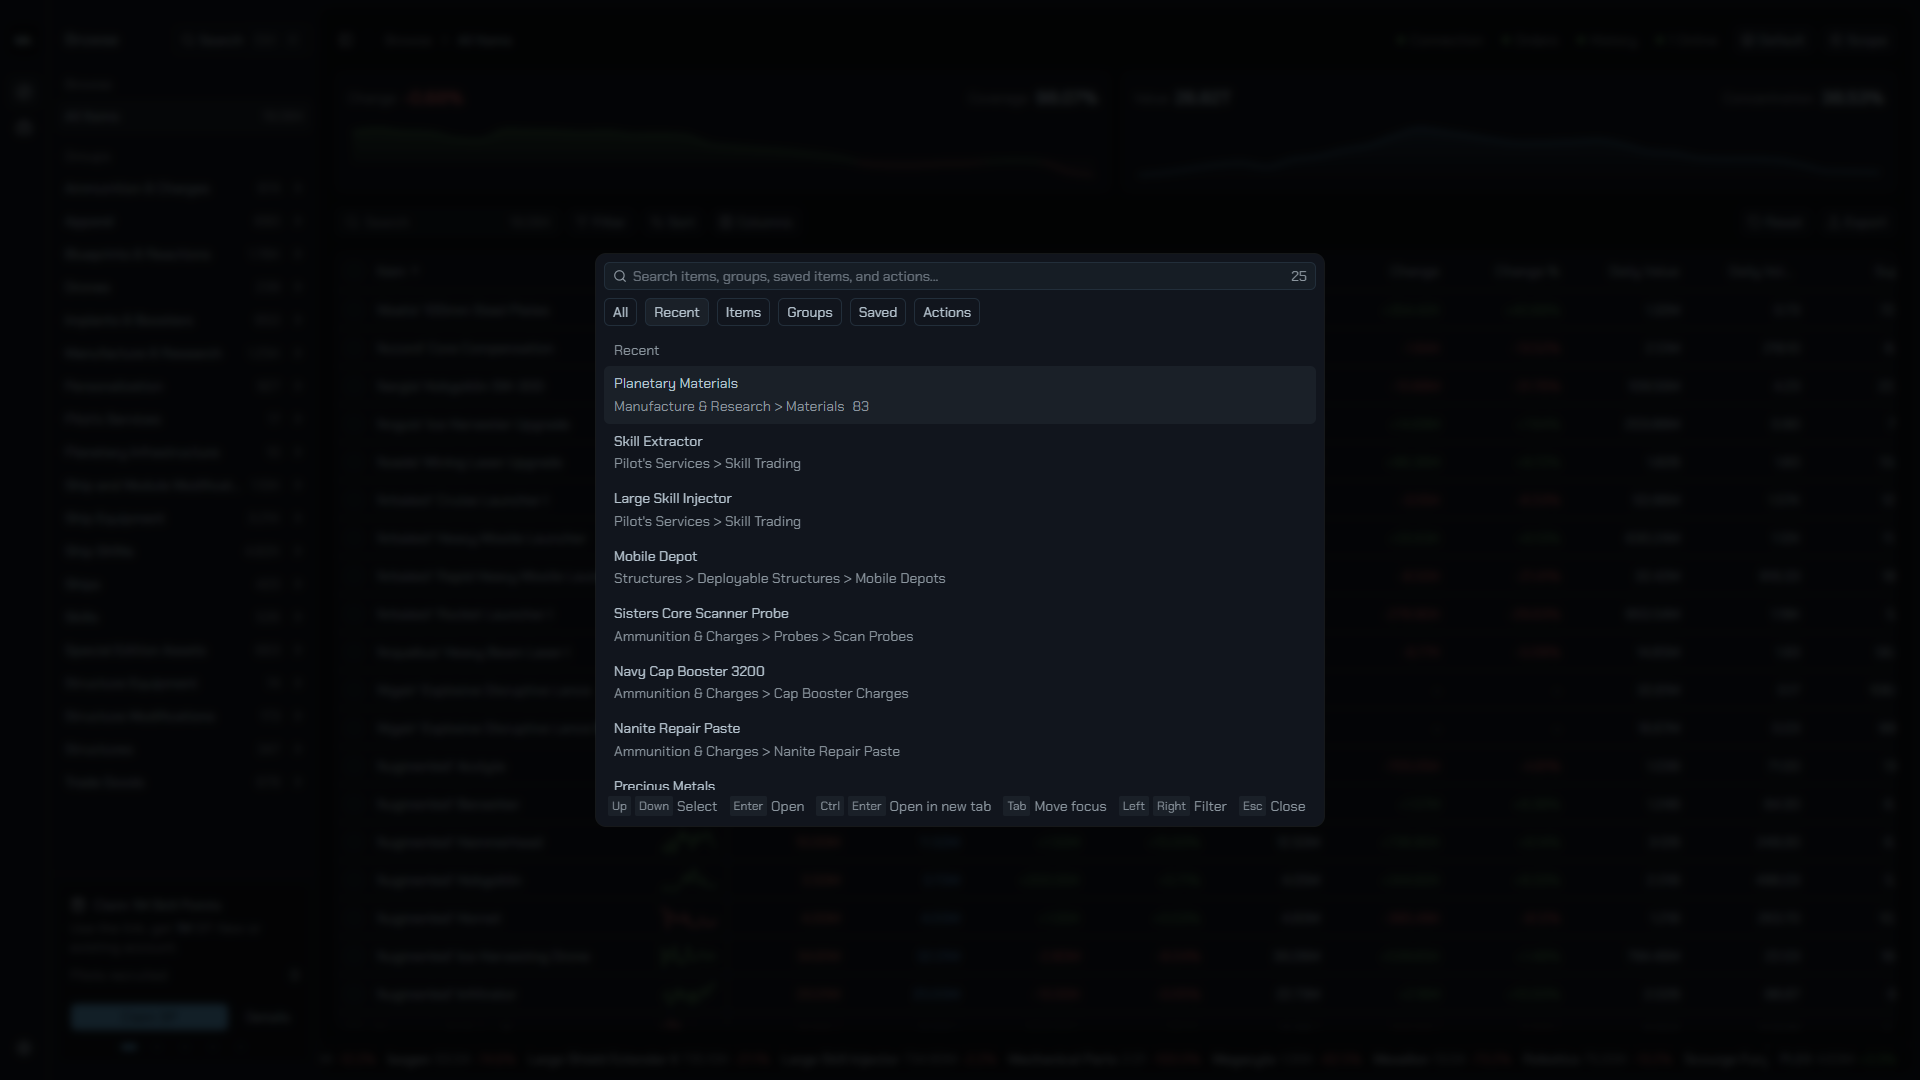This screenshot has width=1920, height=1080.
Task: Open the Large Skill Injector result
Action: [960, 510]
